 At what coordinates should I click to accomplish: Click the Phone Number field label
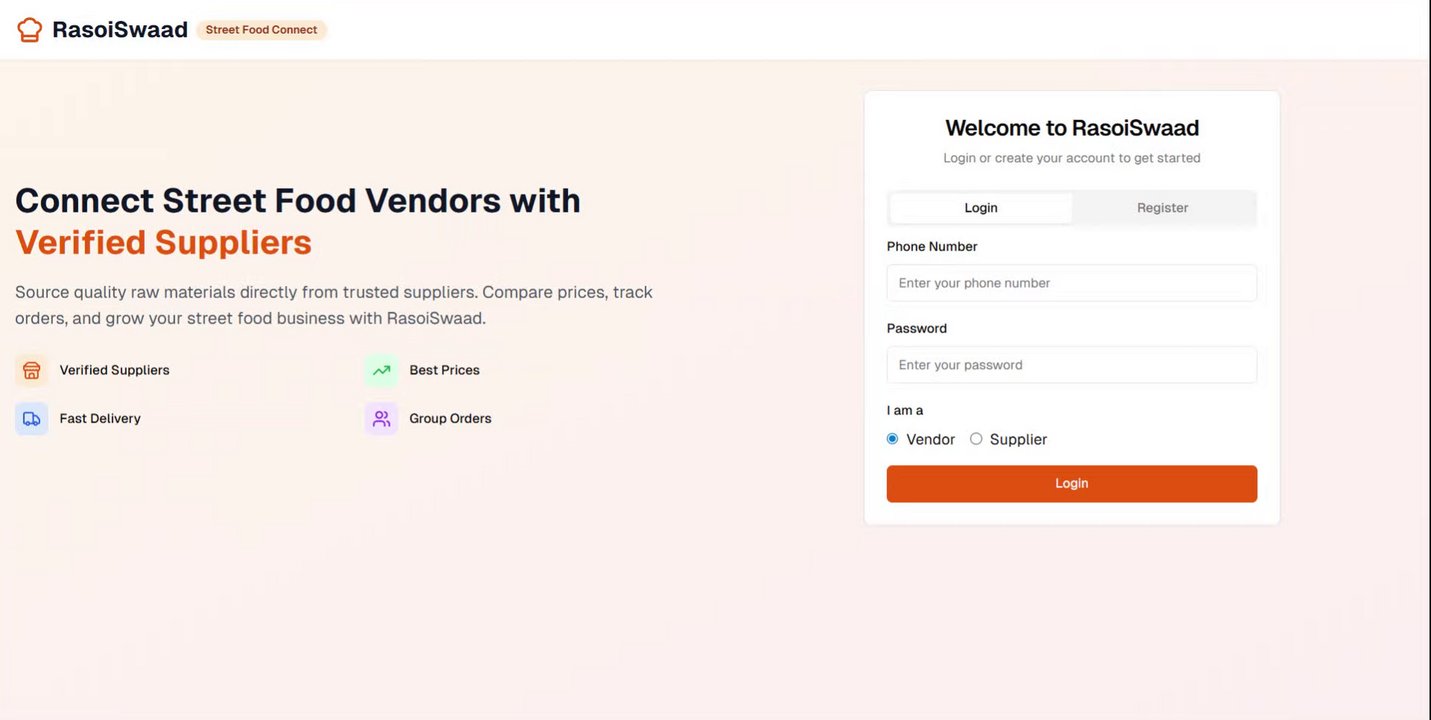(x=931, y=247)
